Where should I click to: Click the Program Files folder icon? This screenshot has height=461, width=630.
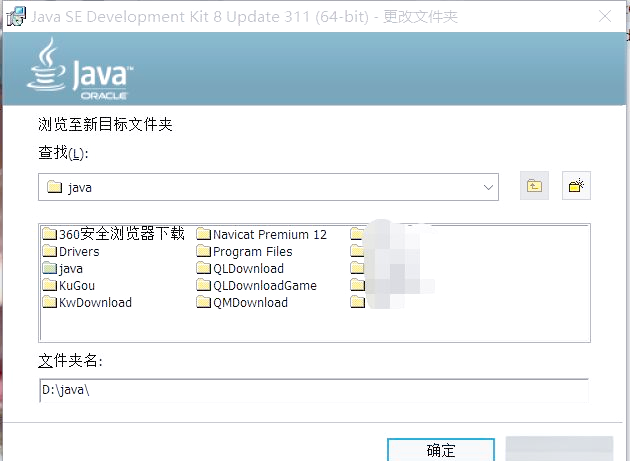204,251
